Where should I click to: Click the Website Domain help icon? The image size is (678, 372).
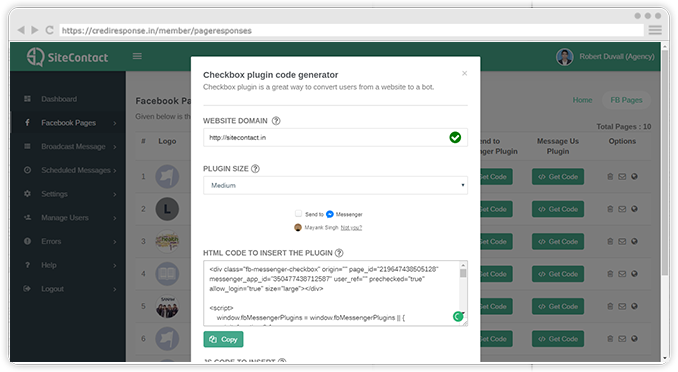pyautogui.click(x=276, y=121)
